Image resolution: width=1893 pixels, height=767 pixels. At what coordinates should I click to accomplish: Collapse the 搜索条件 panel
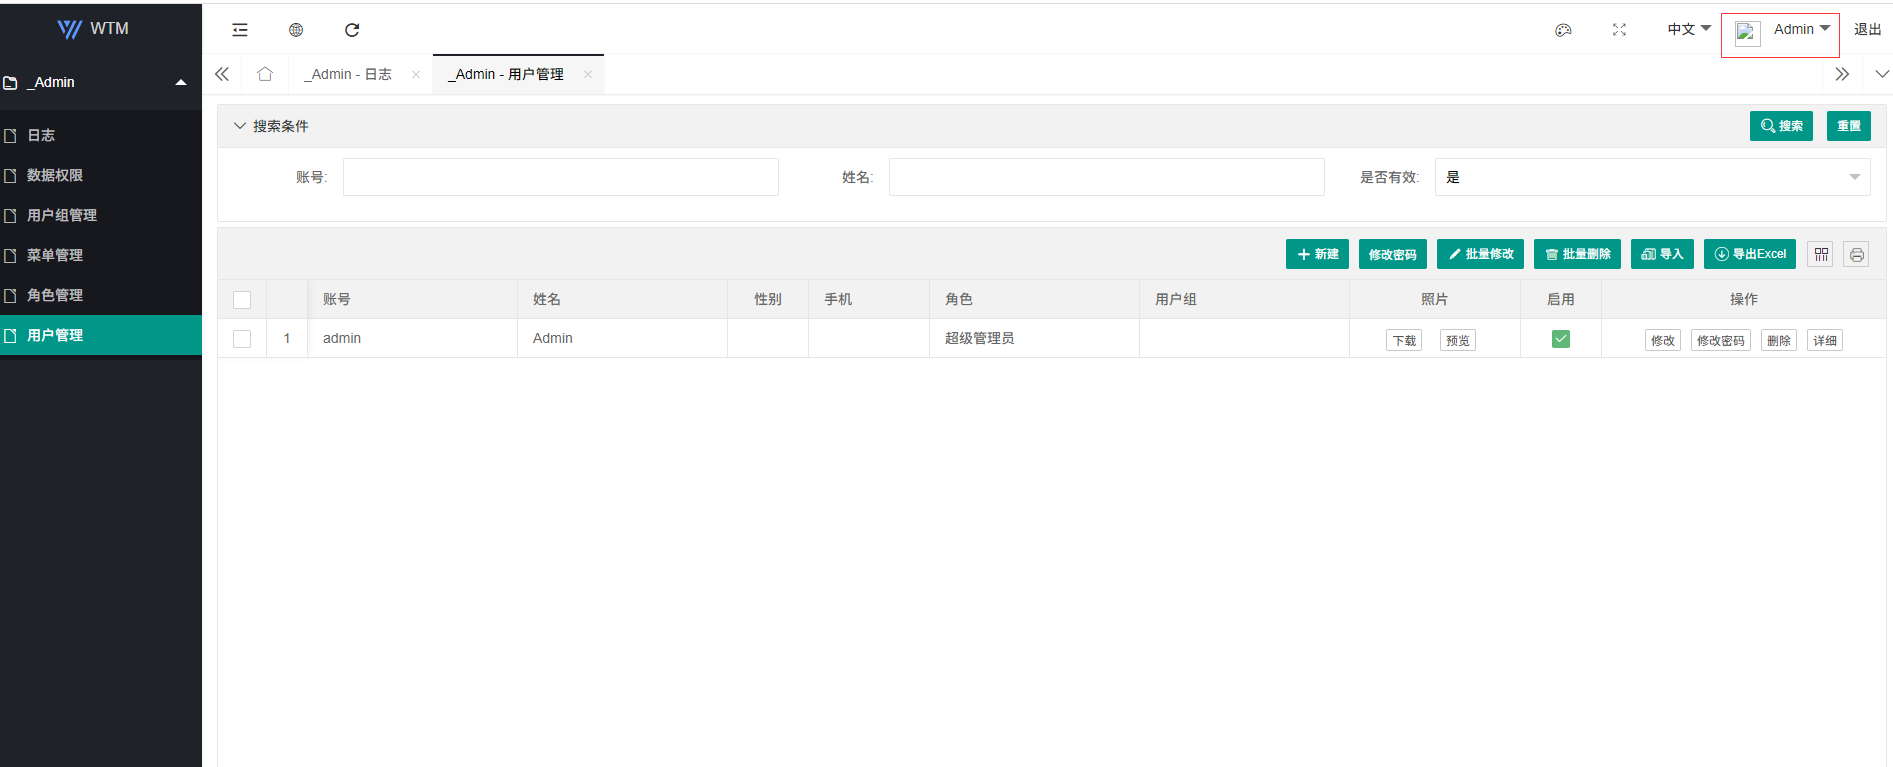point(240,126)
